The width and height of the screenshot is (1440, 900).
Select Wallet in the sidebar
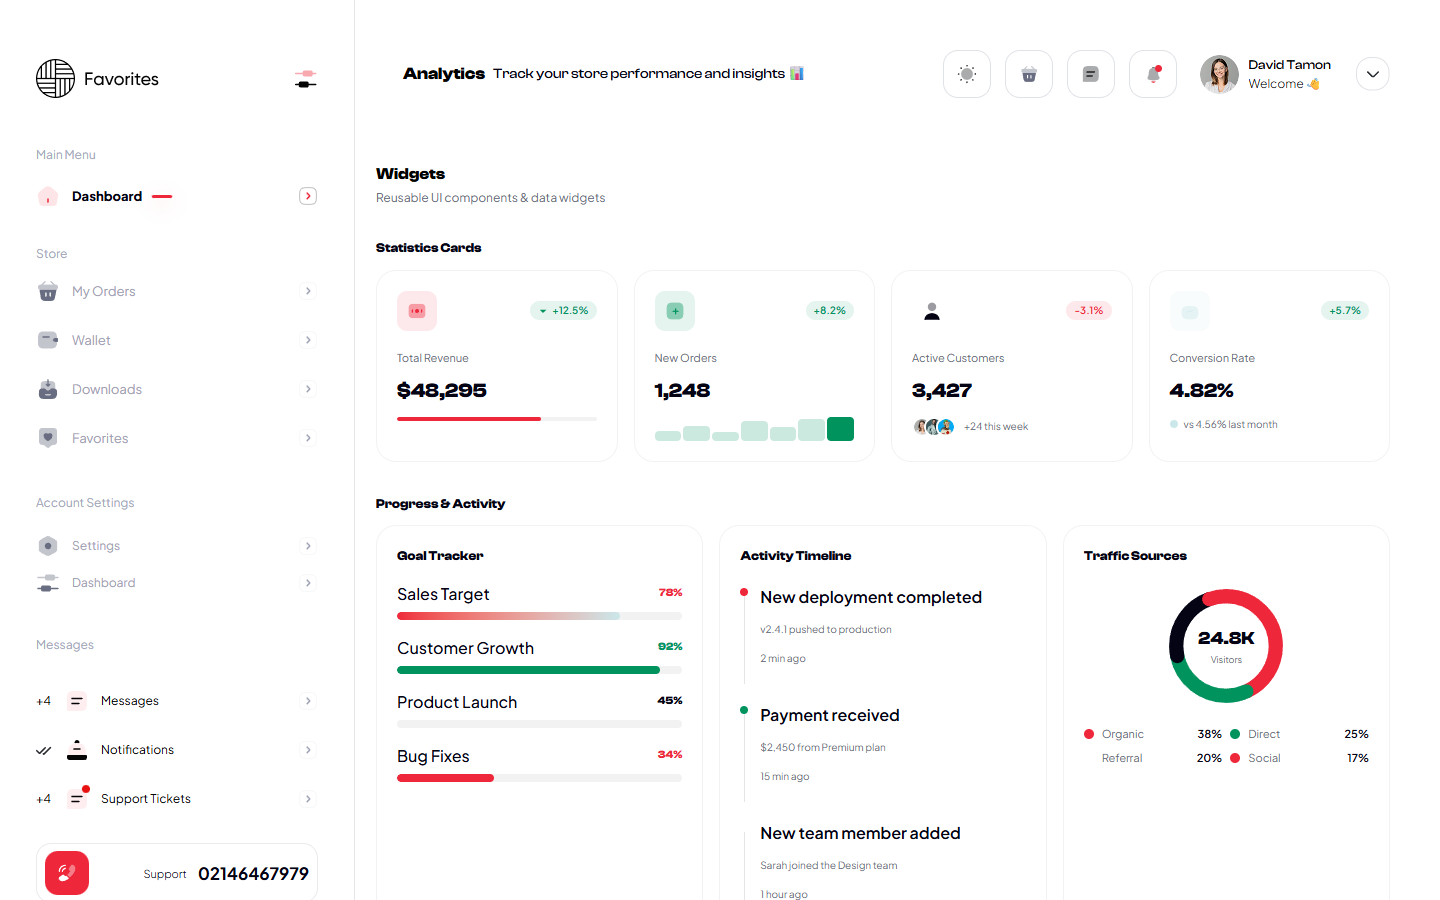click(91, 340)
